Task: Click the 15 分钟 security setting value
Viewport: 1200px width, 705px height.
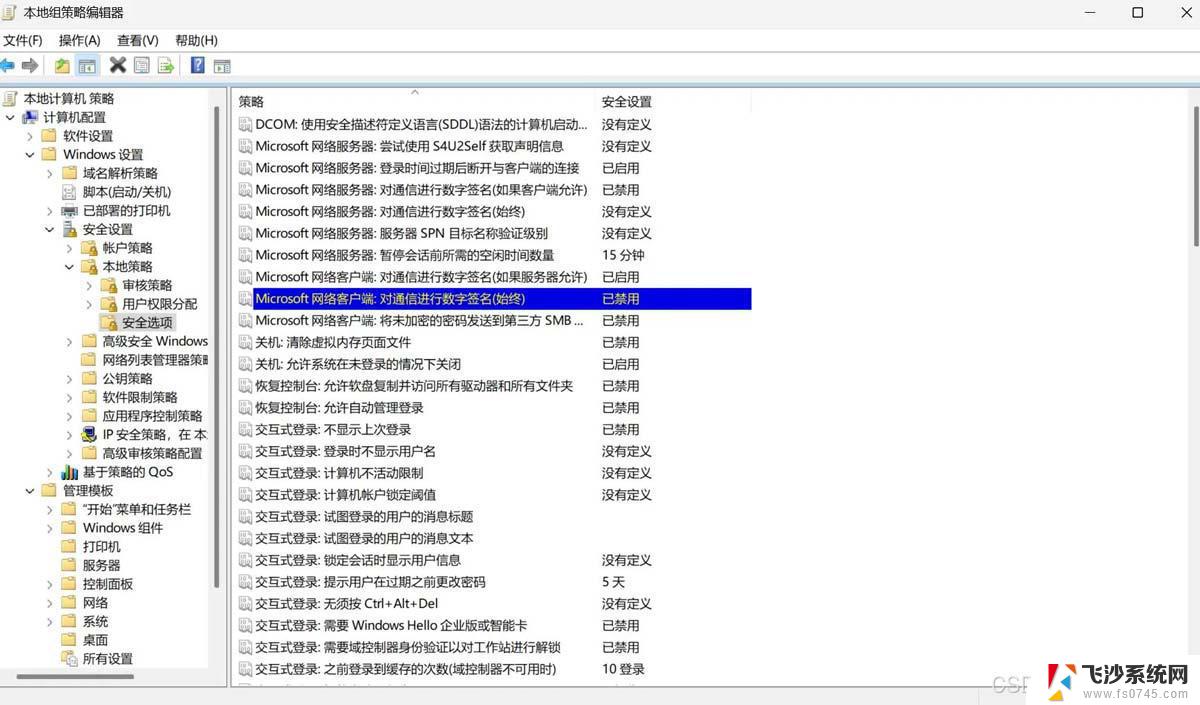Action: (x=622, y=255)
